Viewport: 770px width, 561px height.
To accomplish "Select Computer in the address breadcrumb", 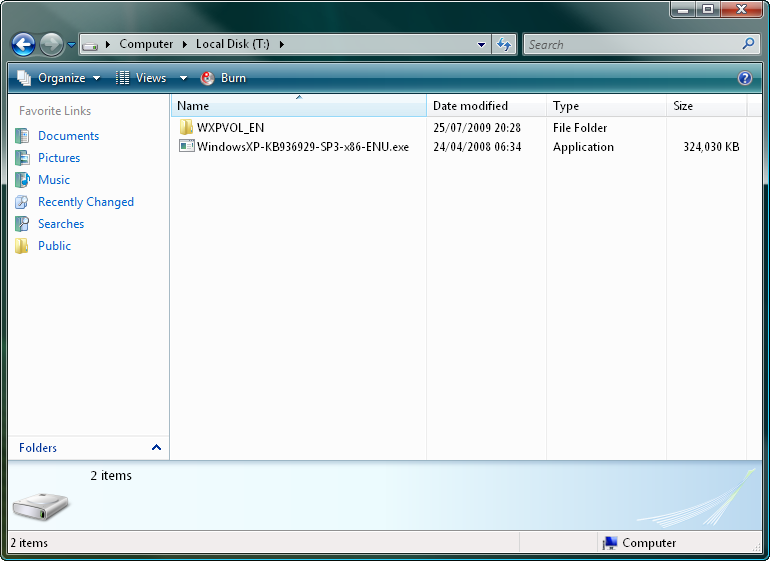I will tap(146, 44).
